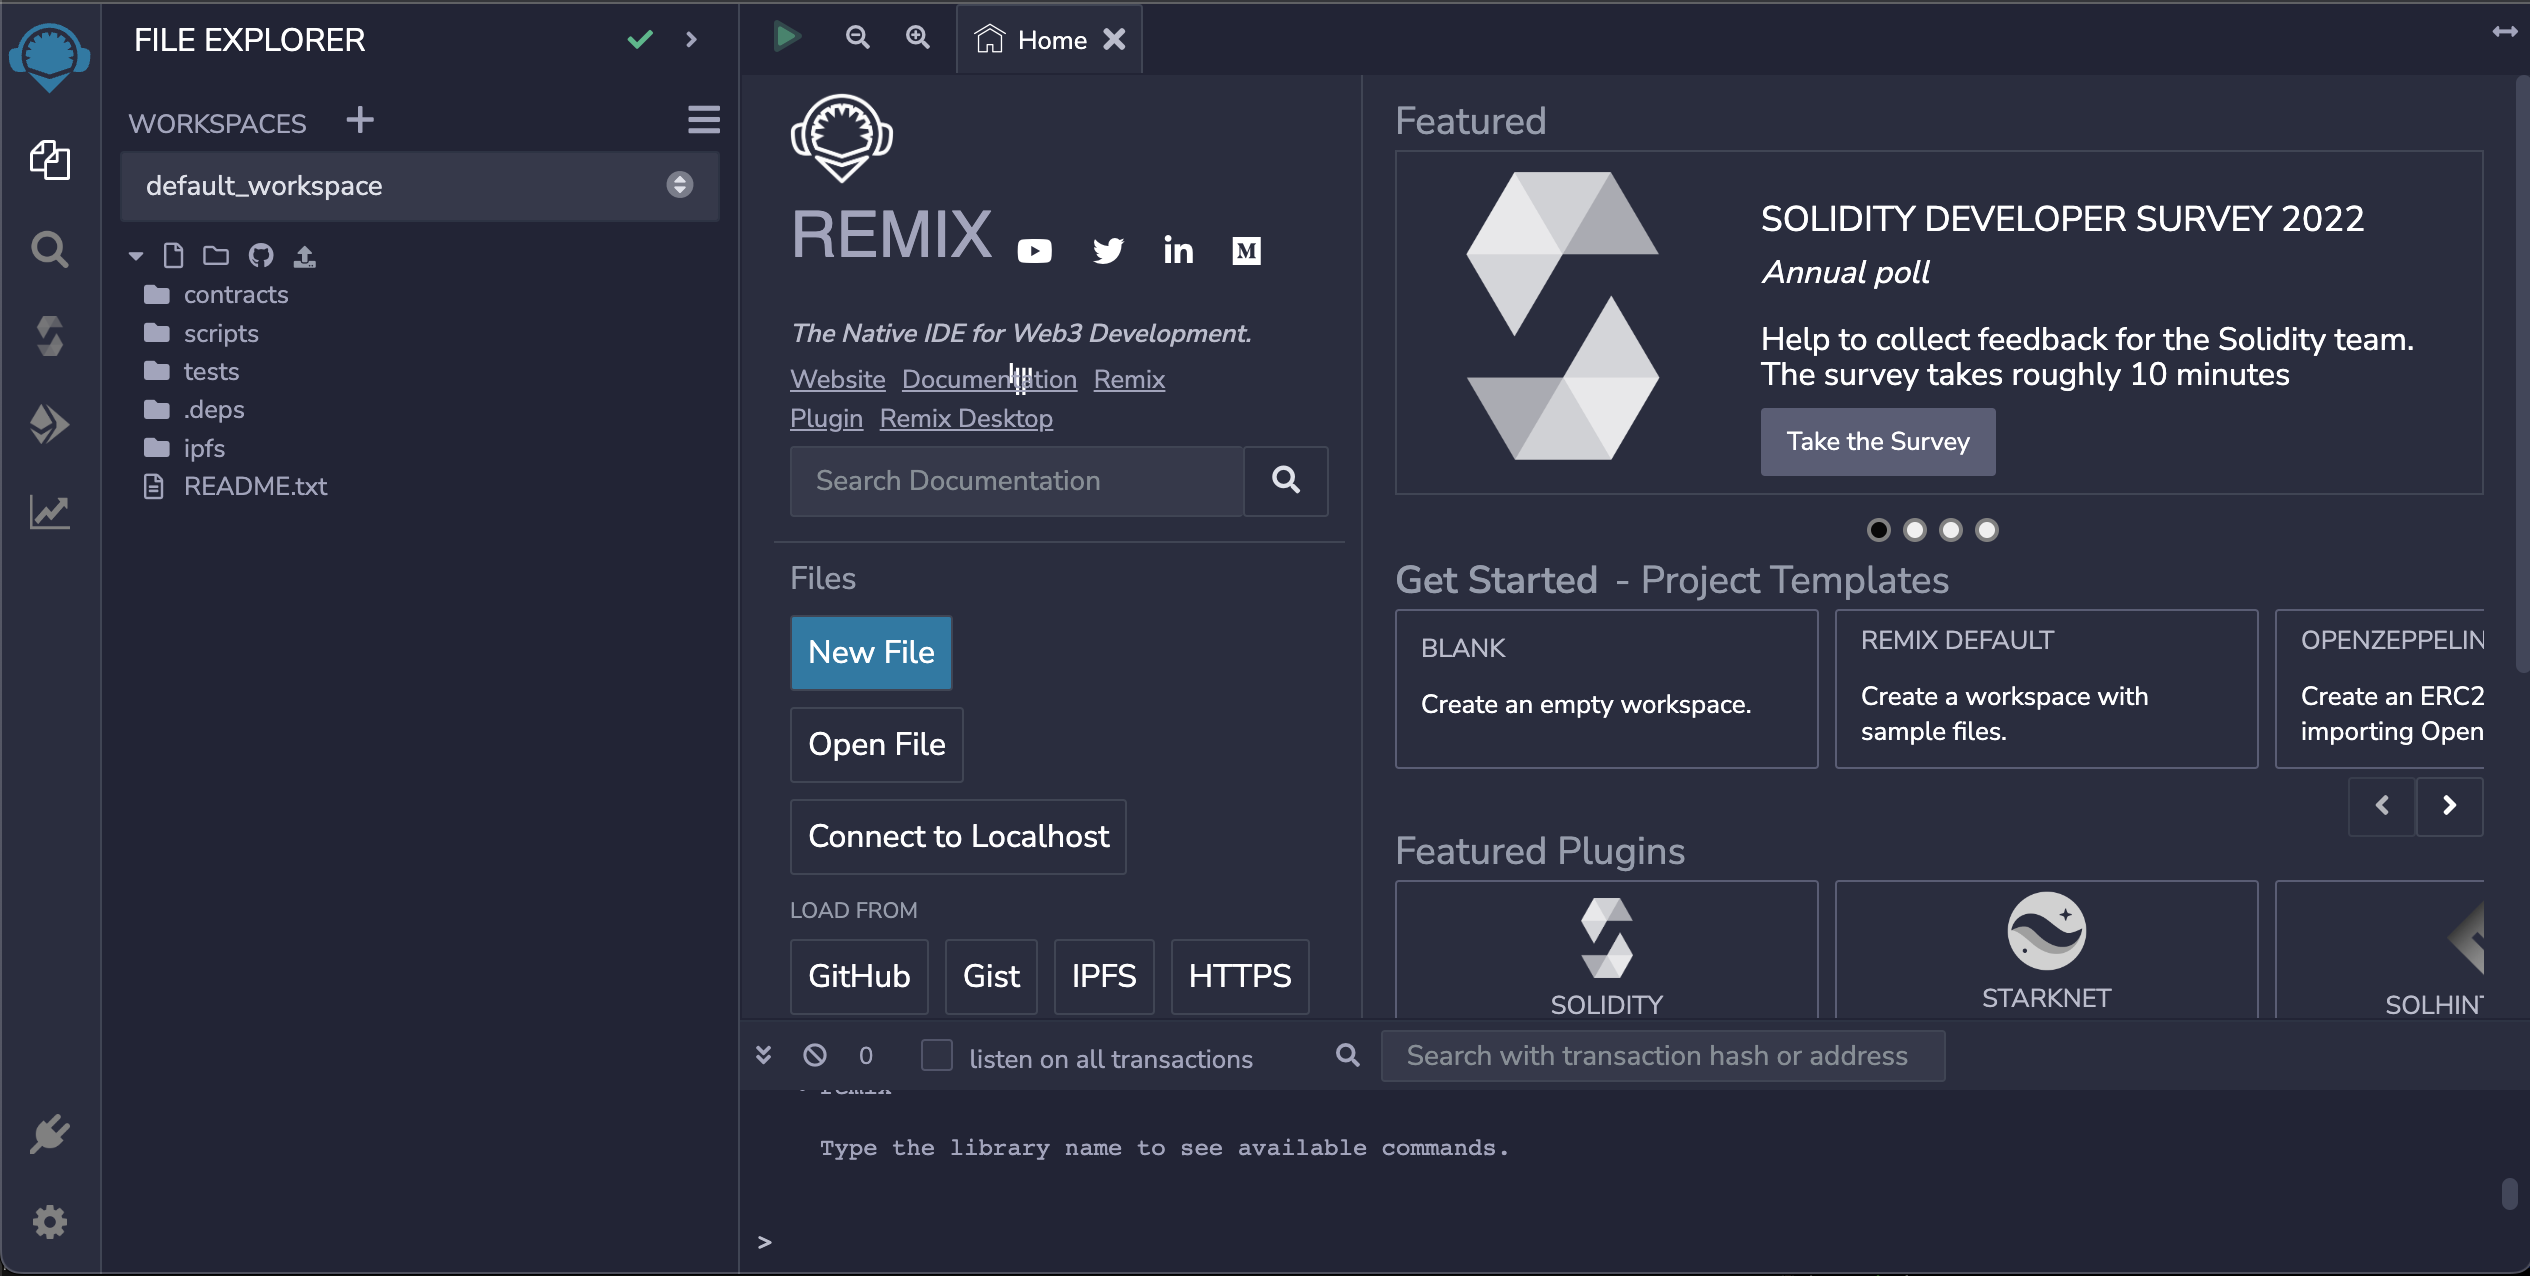This screenshot has height=1276, width=2530.
Task: Click the publish to GitHub gist icon
Action: coord(261,256)
